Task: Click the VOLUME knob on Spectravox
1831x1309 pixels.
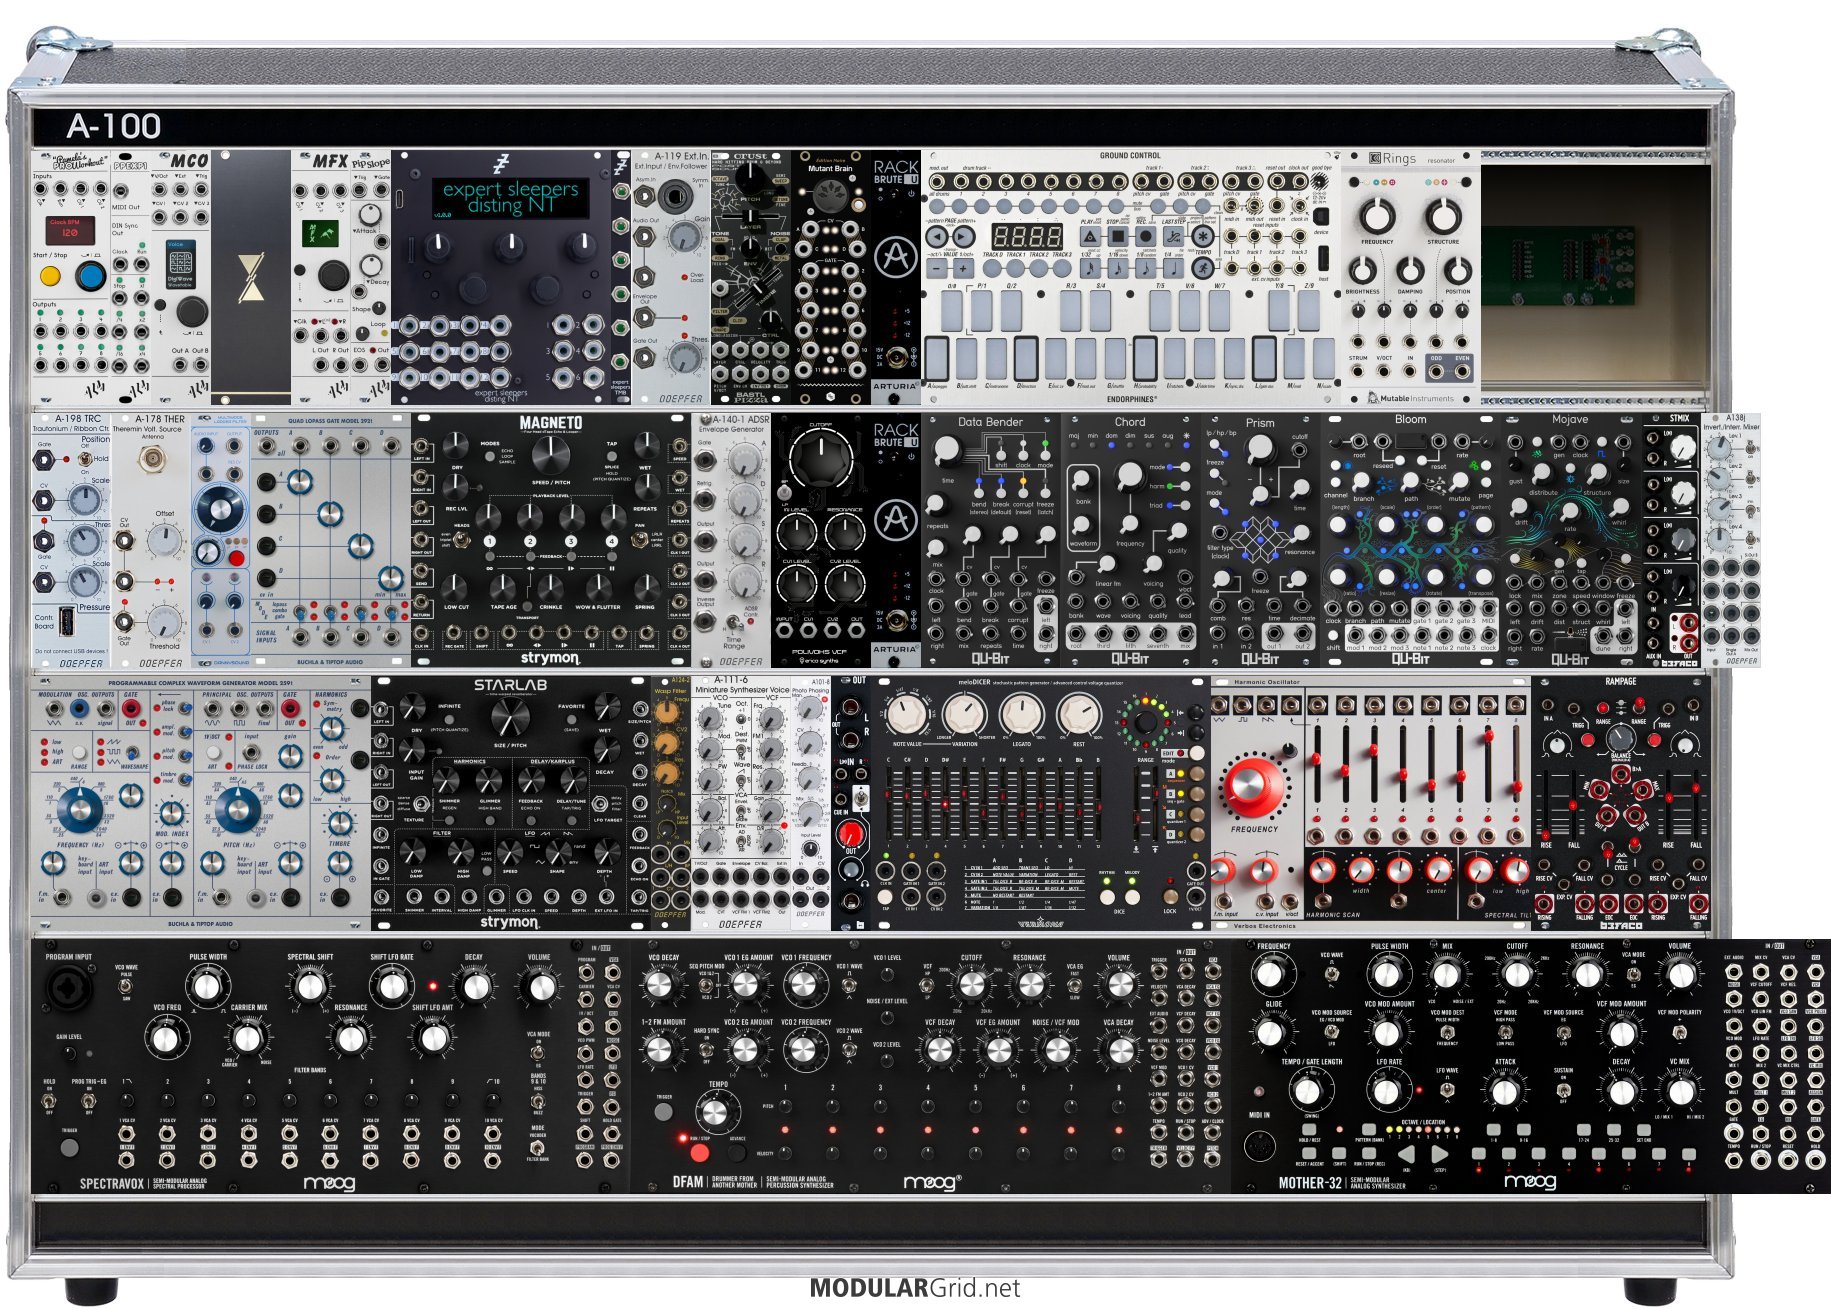Action: tap(539, 987)
